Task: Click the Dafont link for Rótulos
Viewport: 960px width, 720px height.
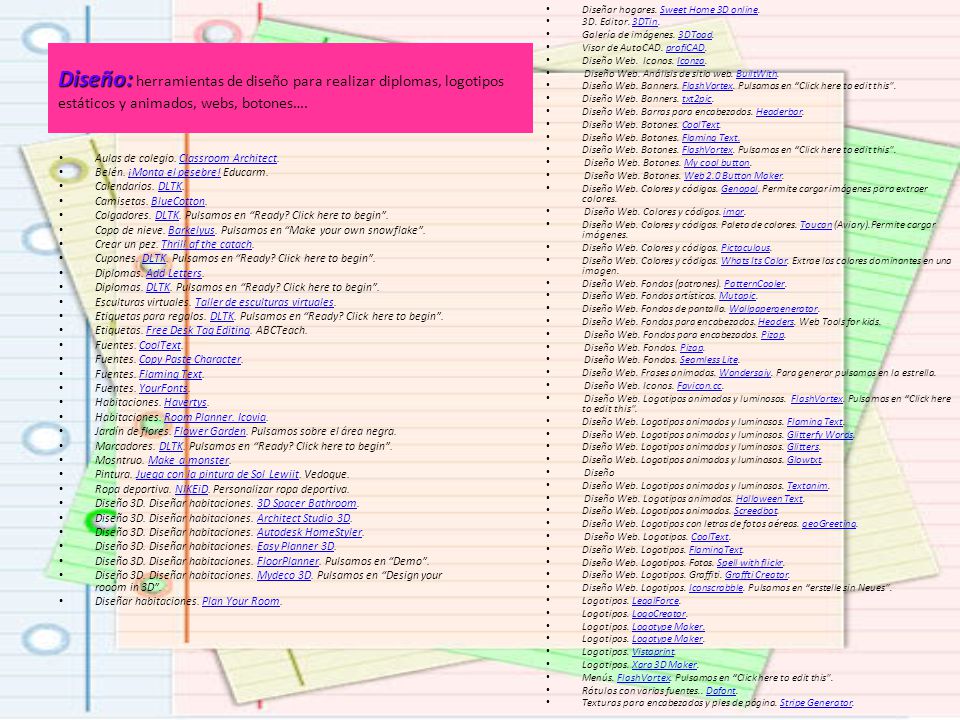Action: (721, 691)
